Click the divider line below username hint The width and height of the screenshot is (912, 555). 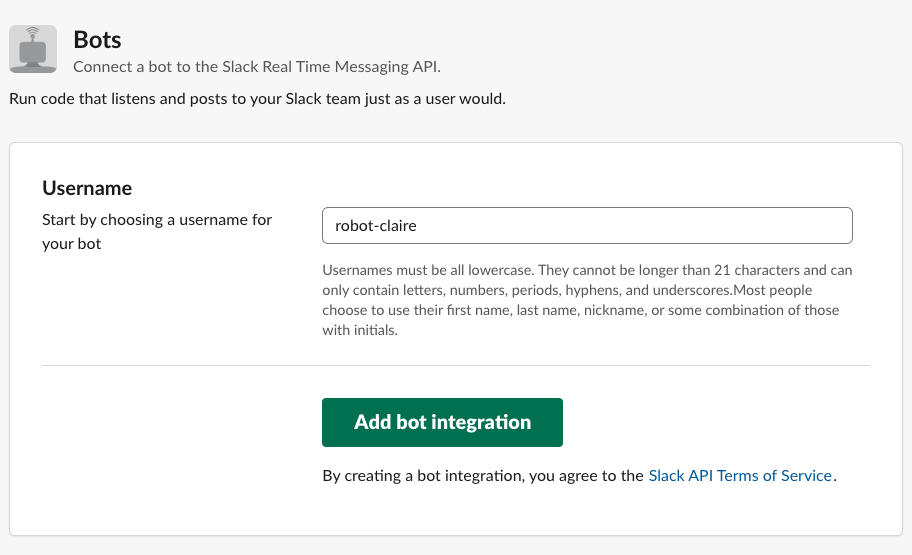coord(456,365)
